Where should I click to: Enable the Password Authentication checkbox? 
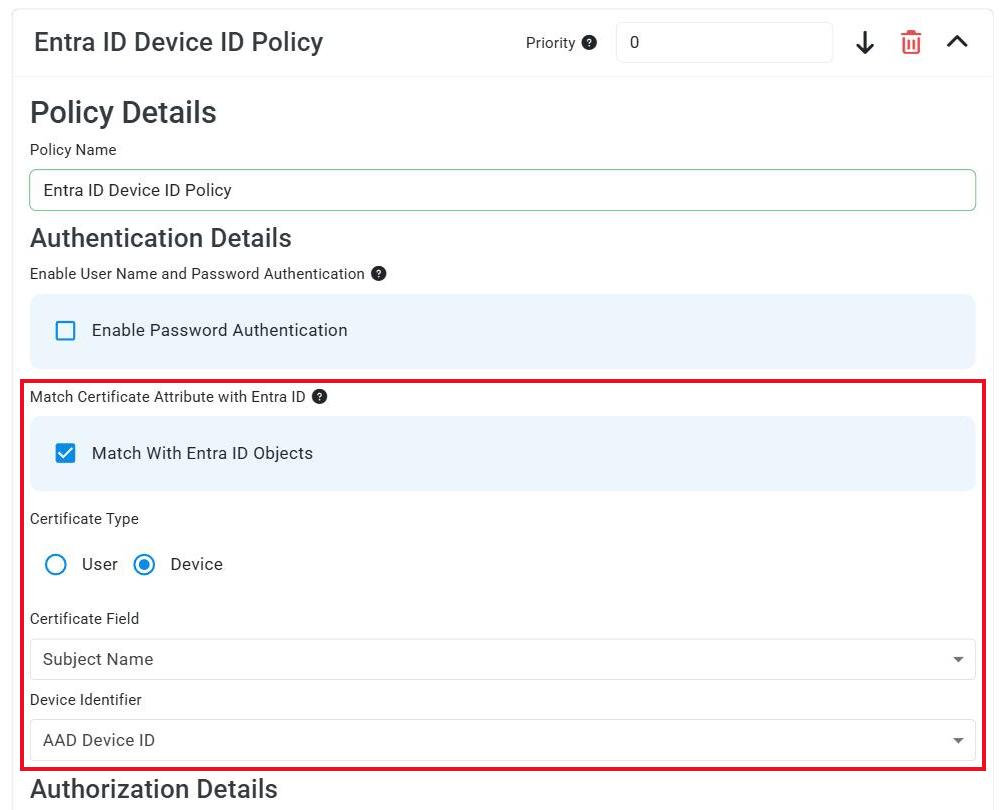click(65, 330)
